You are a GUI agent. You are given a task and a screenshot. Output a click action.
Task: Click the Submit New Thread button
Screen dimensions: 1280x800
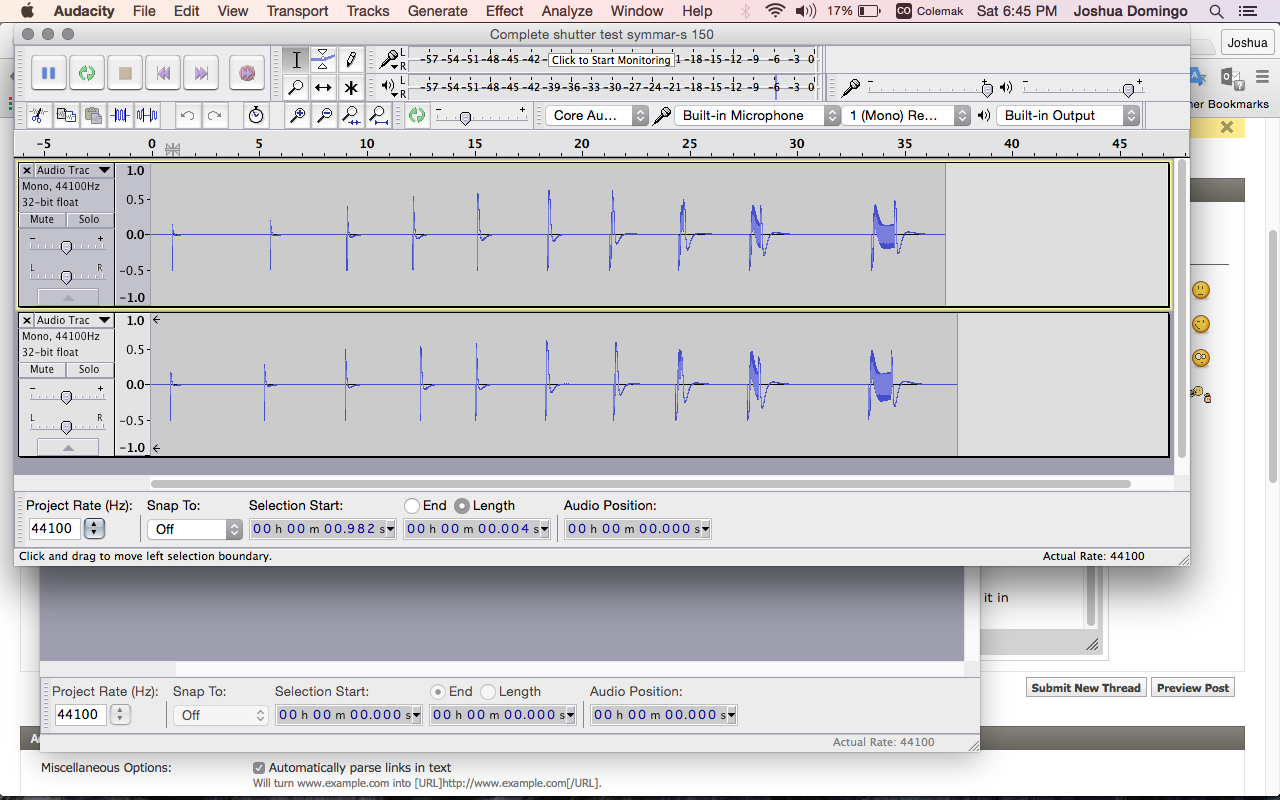1085,688
